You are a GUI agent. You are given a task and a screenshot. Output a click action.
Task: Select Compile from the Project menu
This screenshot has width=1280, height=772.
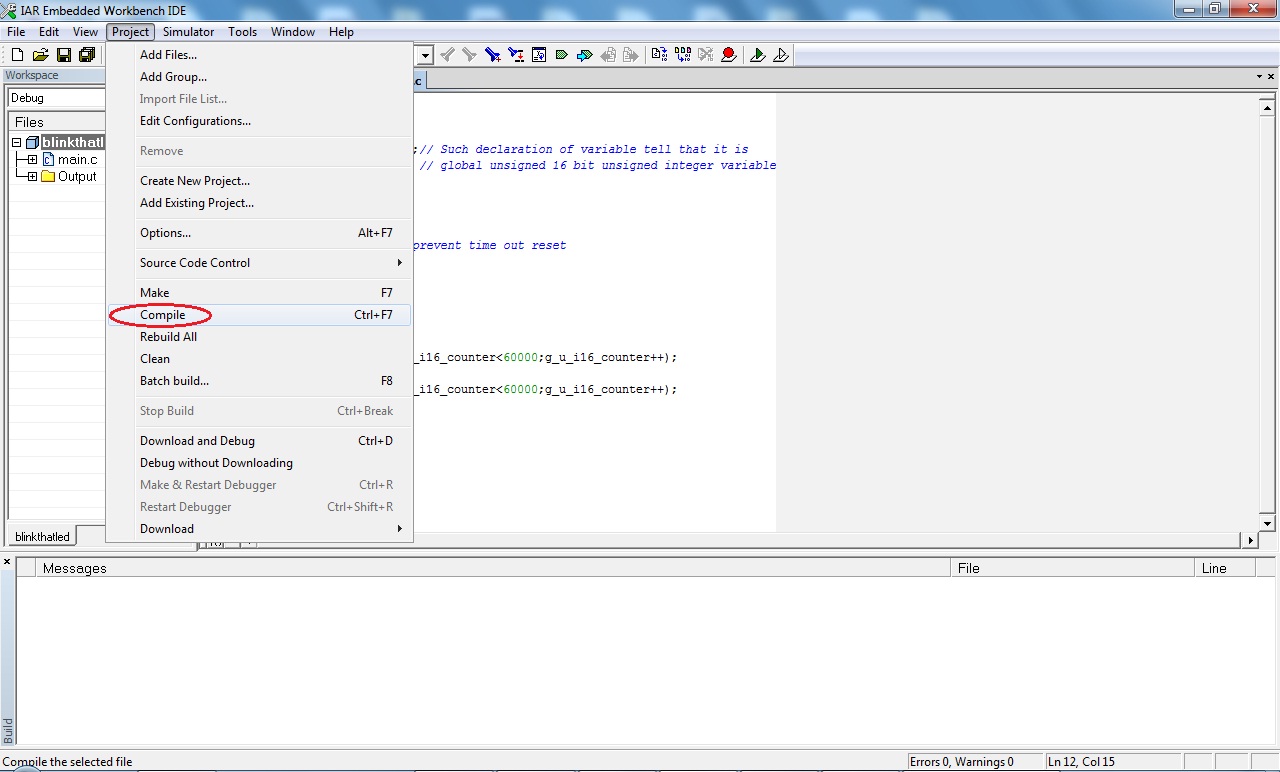(x=163, y=315)
